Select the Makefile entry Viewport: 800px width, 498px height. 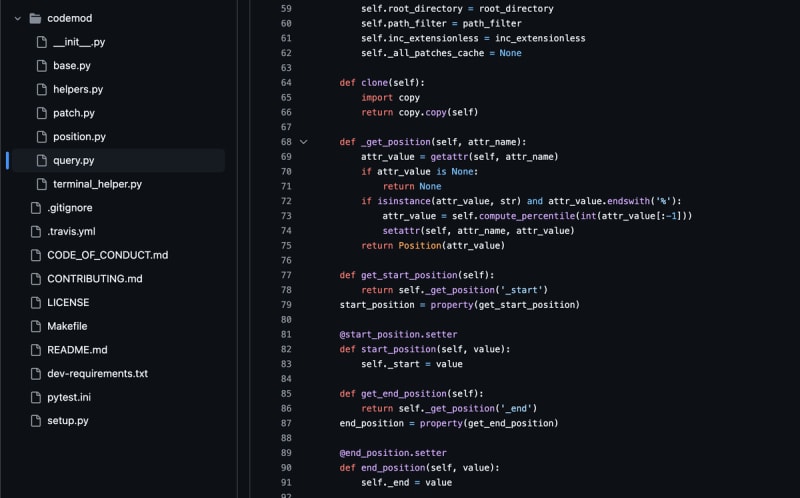[x=67, y=326]
